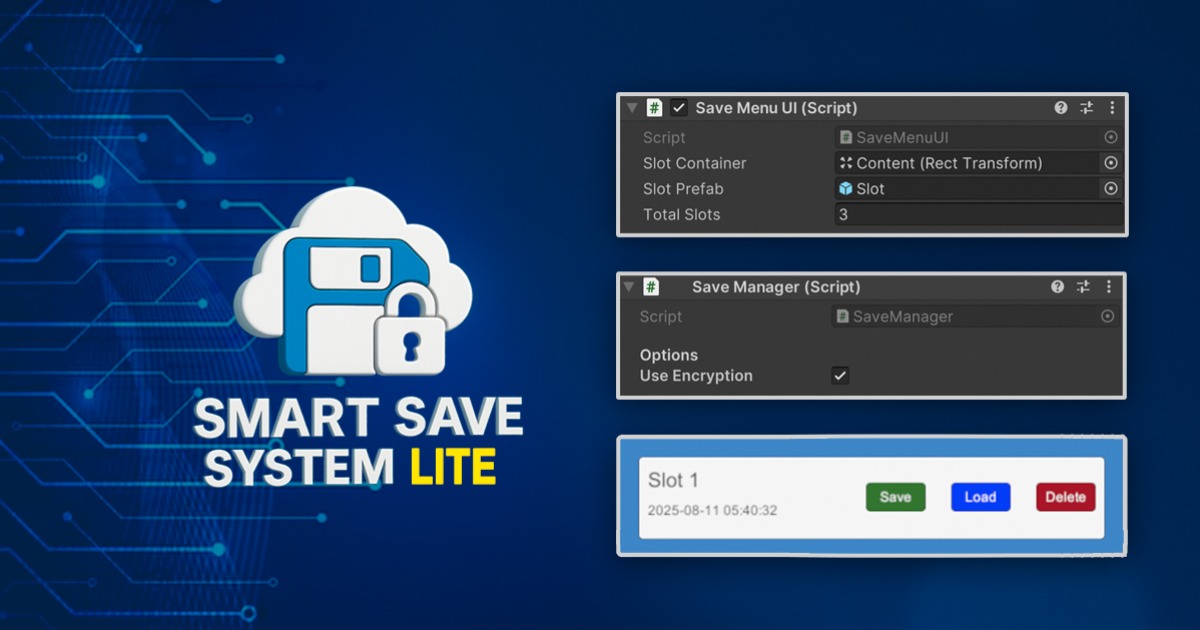Click the Total Slots value field
Screen dimensions: 1200x630
point(975,214)
